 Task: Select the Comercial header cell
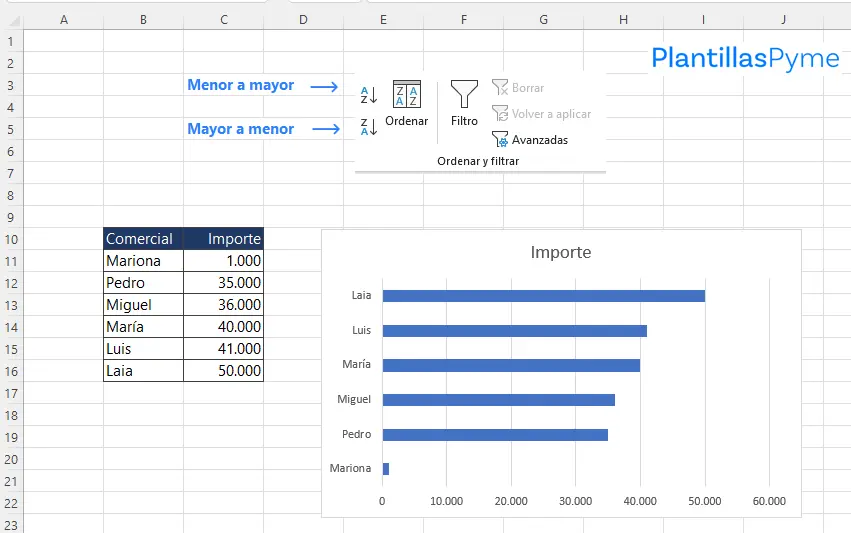[143, 239]
